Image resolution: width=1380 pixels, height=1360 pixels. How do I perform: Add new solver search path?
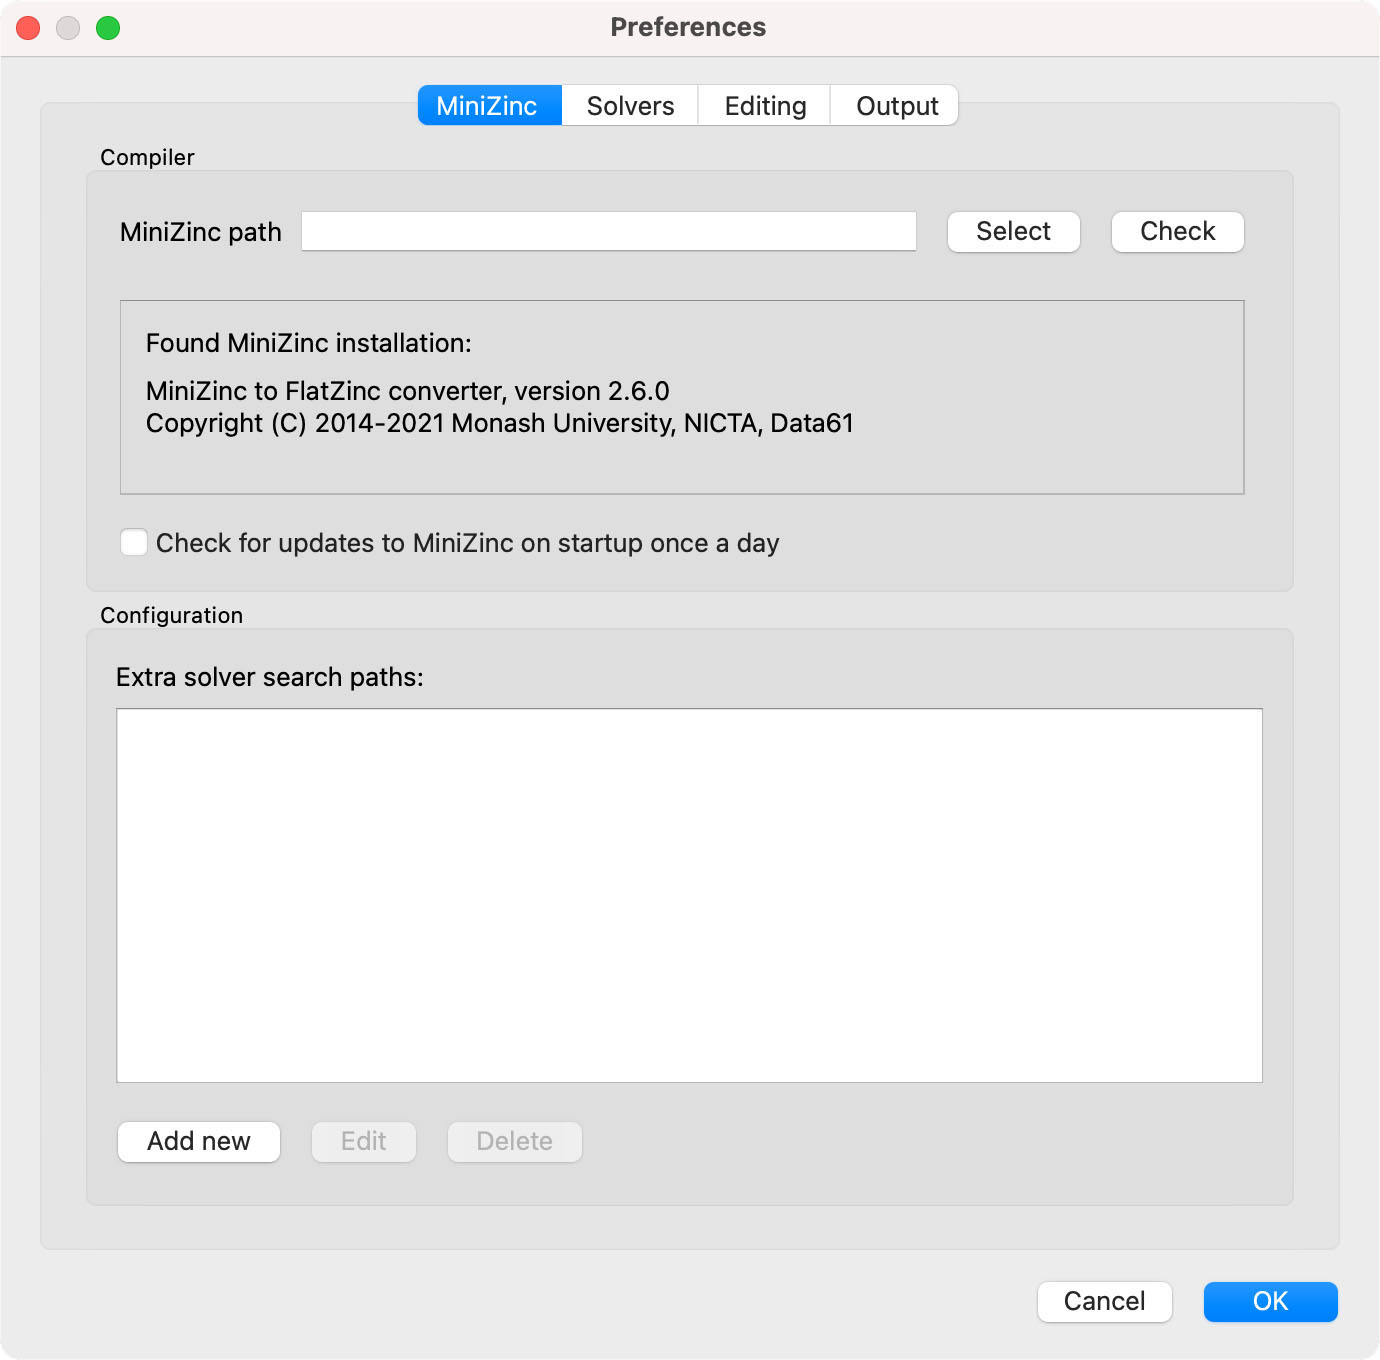tap(198, 1141)
